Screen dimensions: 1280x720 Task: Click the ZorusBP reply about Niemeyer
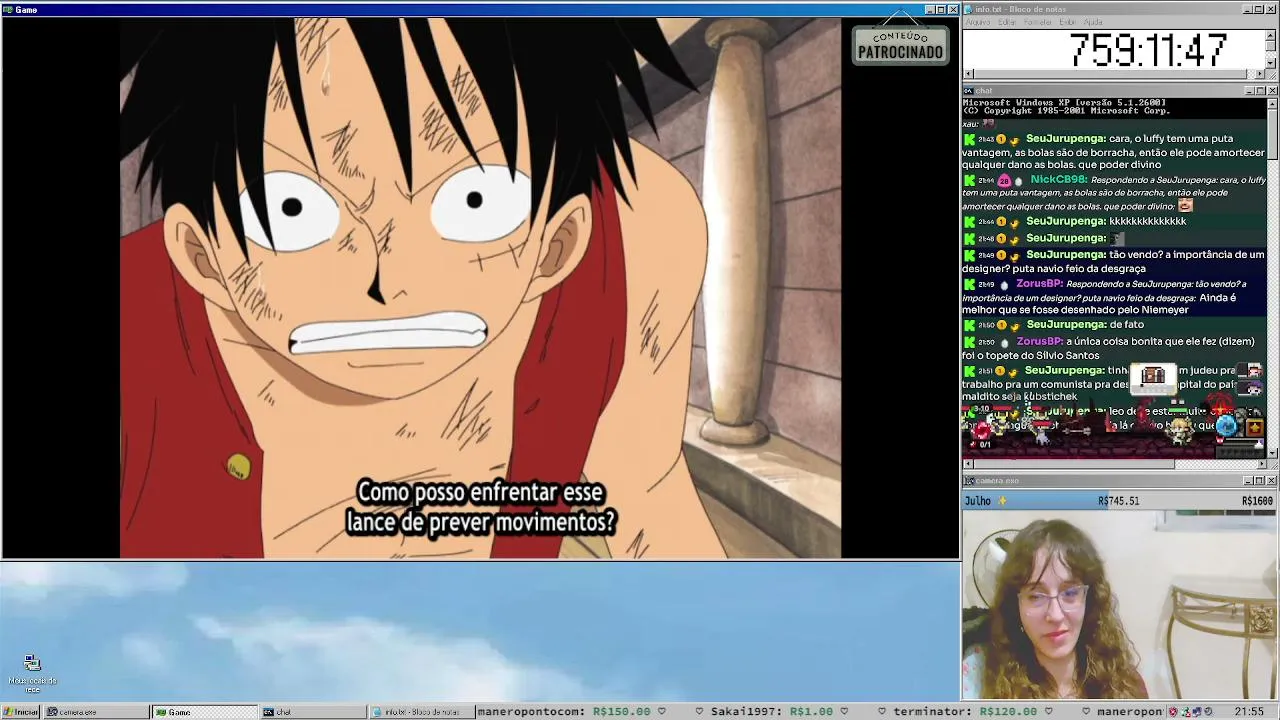(1115, 297)
